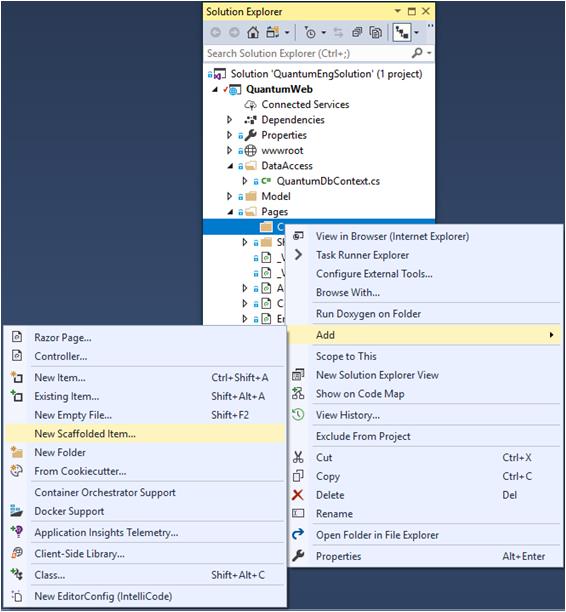Expand the Model folder node
The width and height of the screenshot is (566, 612).
[230, 196]
